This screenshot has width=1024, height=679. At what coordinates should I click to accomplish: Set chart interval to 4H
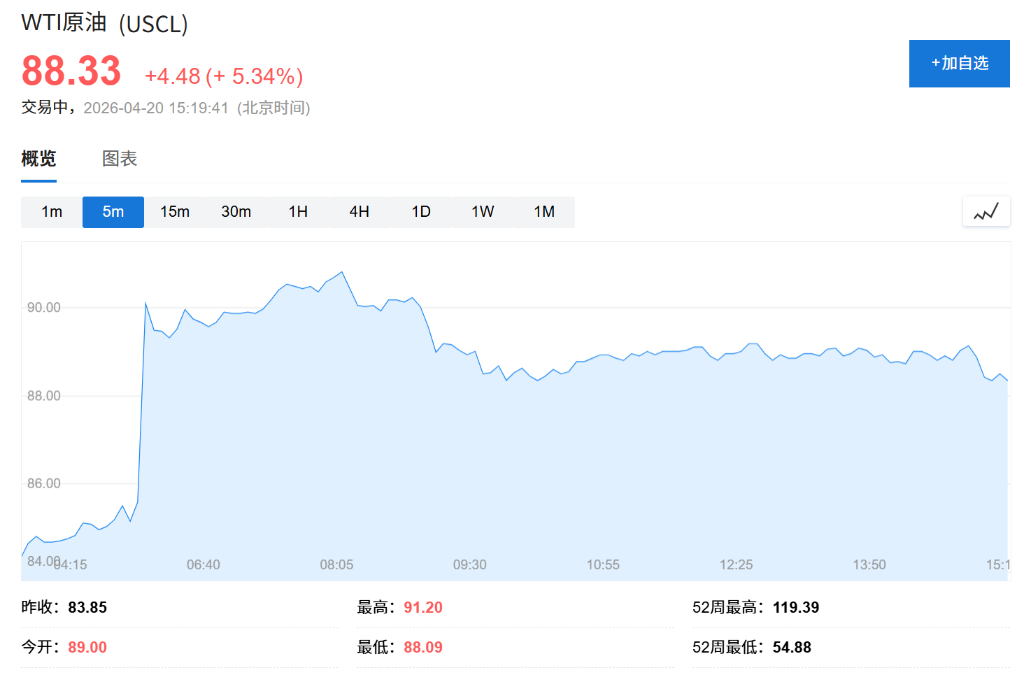(359, 212)
